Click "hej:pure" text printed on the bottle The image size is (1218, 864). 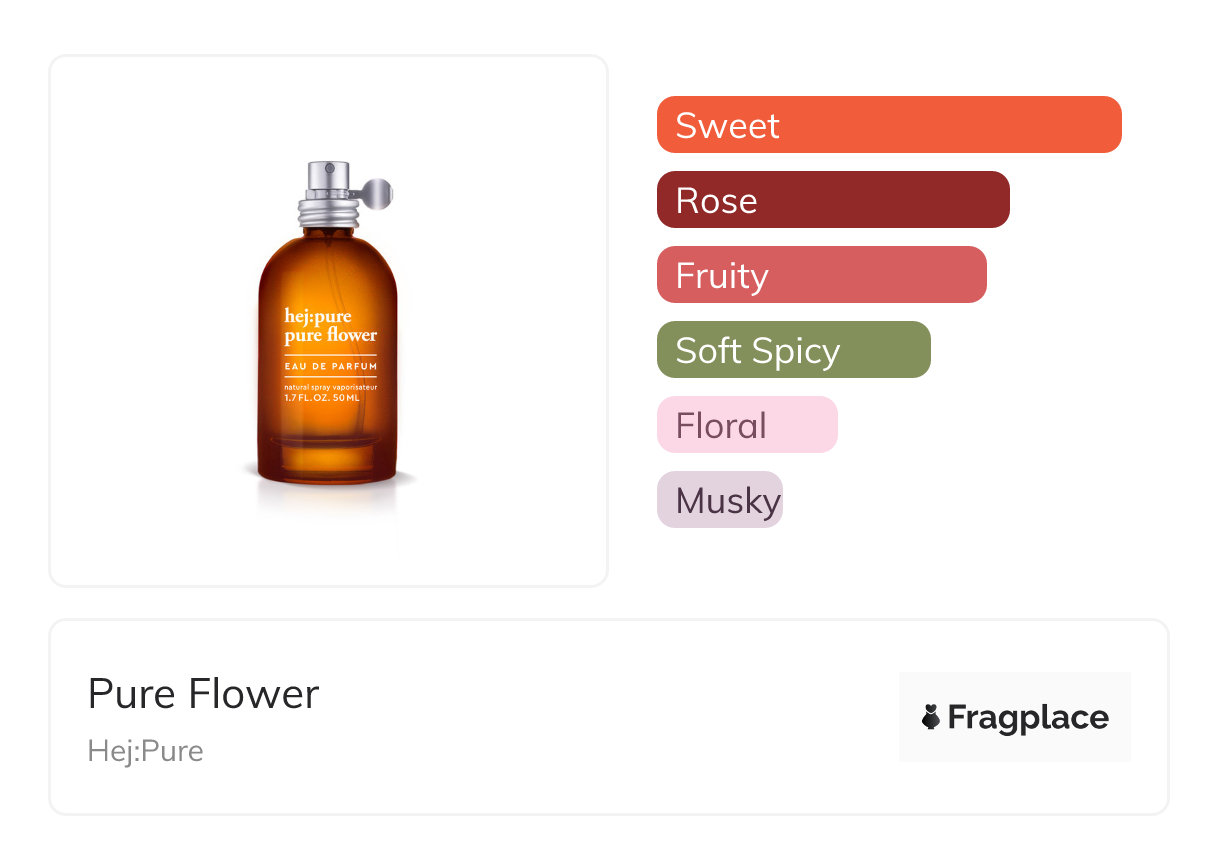click(318, 317)
